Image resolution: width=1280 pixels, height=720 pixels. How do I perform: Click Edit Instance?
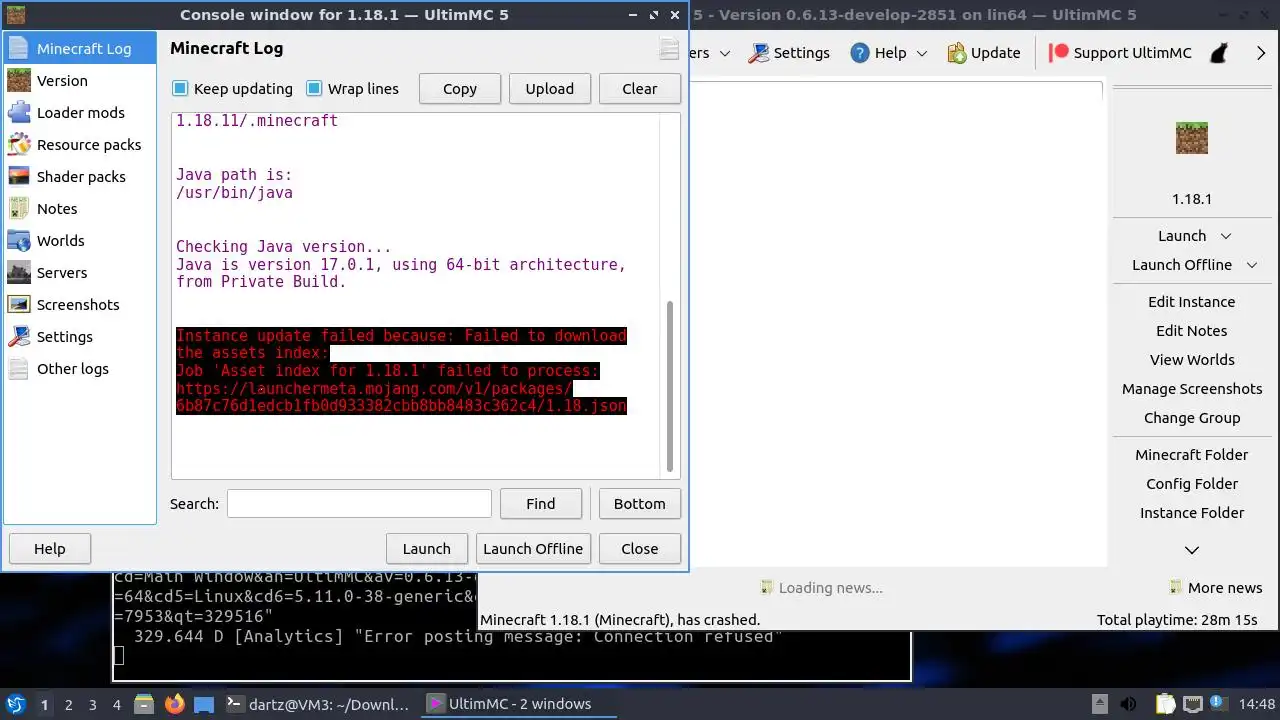[1192, 302]
